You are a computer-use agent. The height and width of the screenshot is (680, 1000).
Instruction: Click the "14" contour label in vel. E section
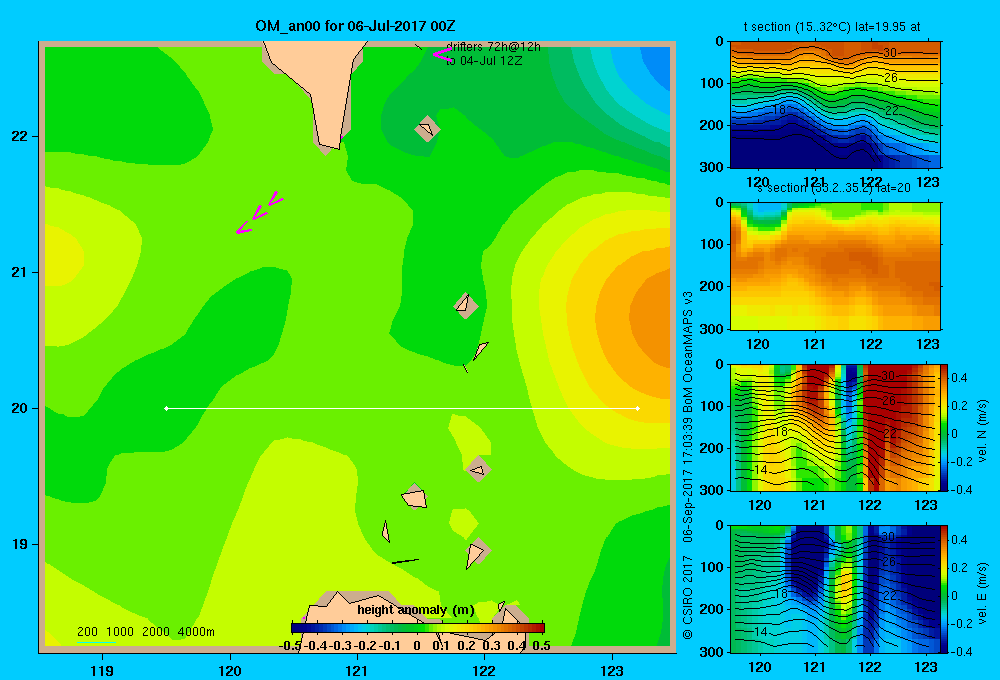point(760,632)
